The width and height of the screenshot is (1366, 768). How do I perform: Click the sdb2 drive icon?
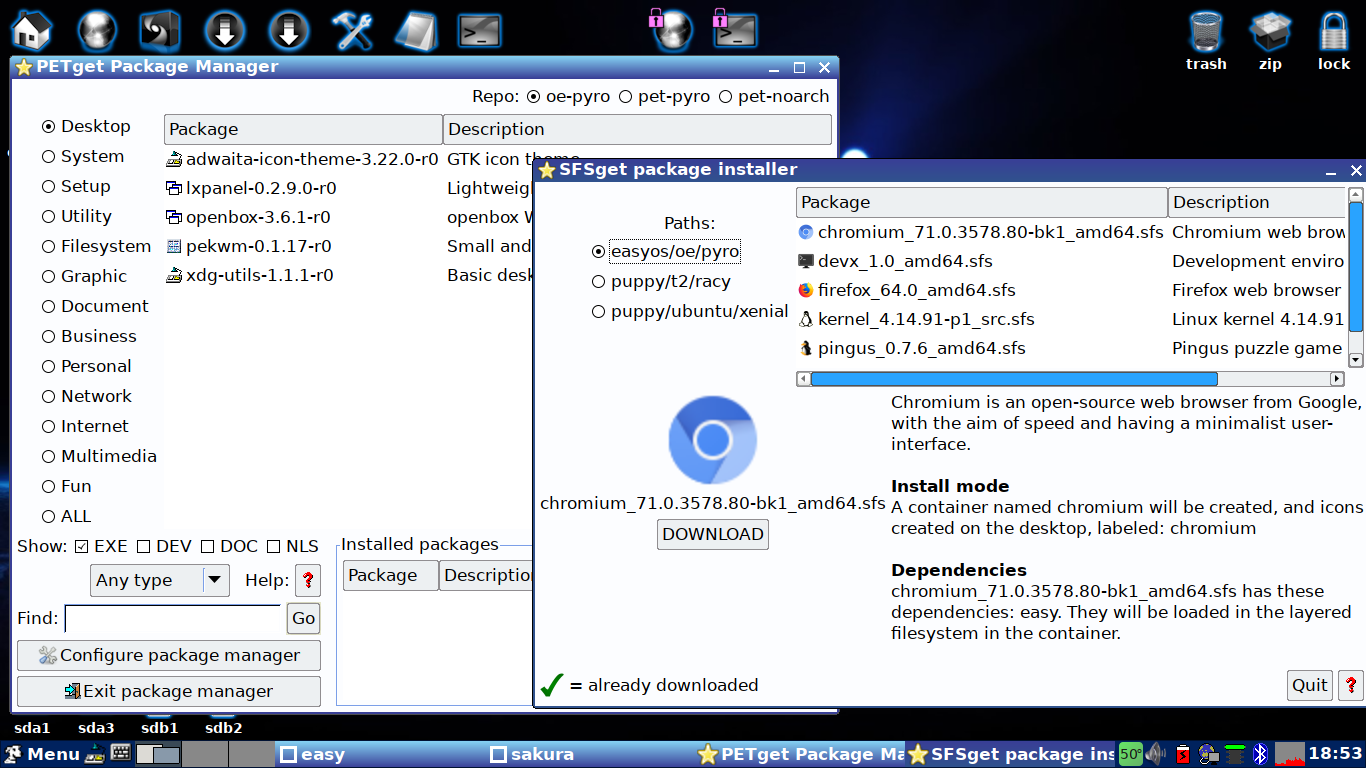coord(224,728)
